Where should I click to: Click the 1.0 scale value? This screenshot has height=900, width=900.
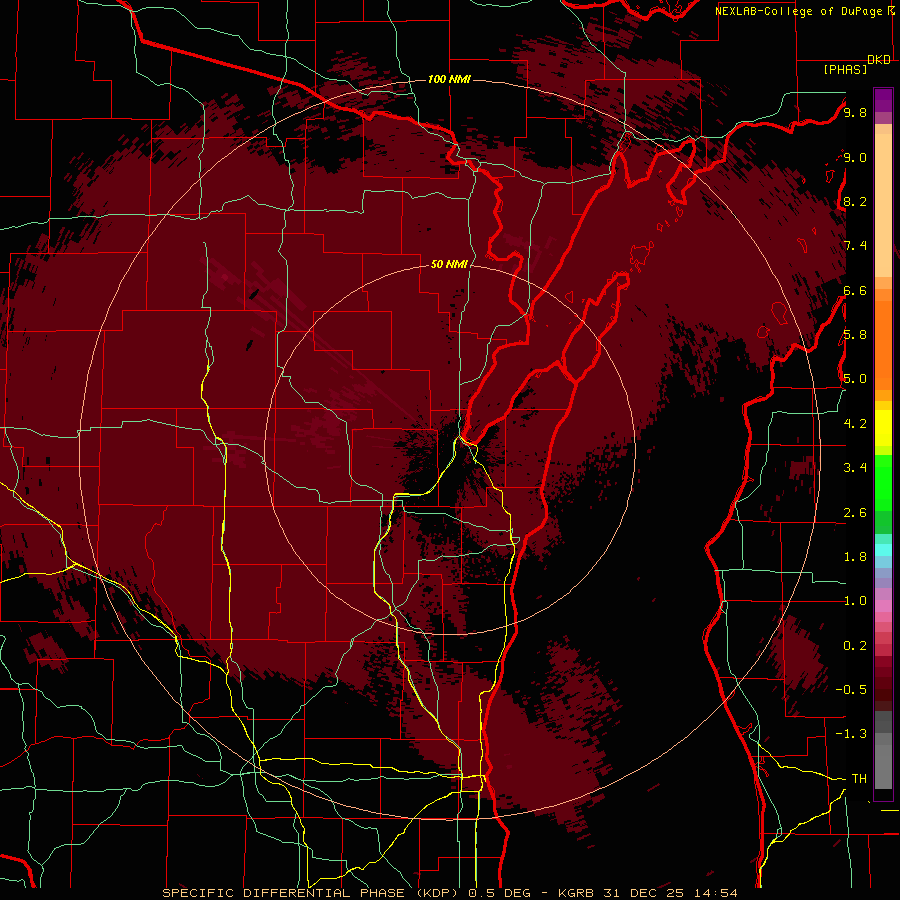pos(855,601)
